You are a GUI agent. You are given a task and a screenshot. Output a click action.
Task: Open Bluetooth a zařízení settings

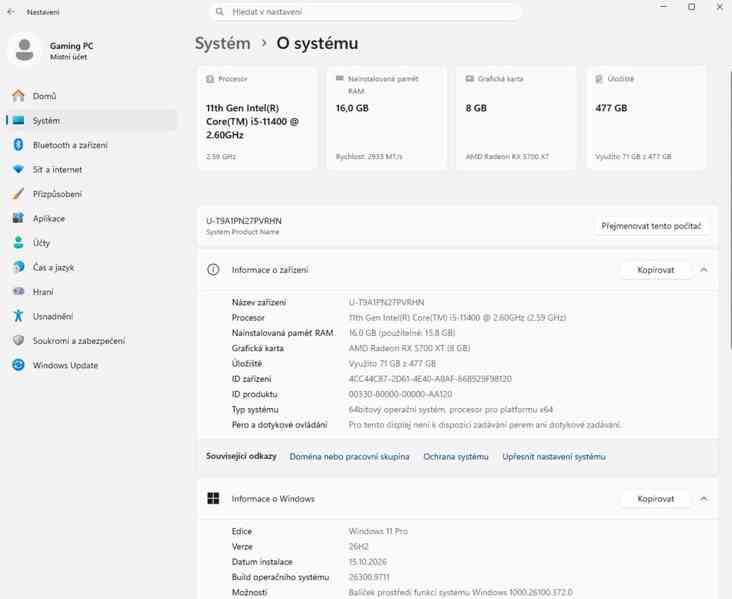click(x=92, y=145)
